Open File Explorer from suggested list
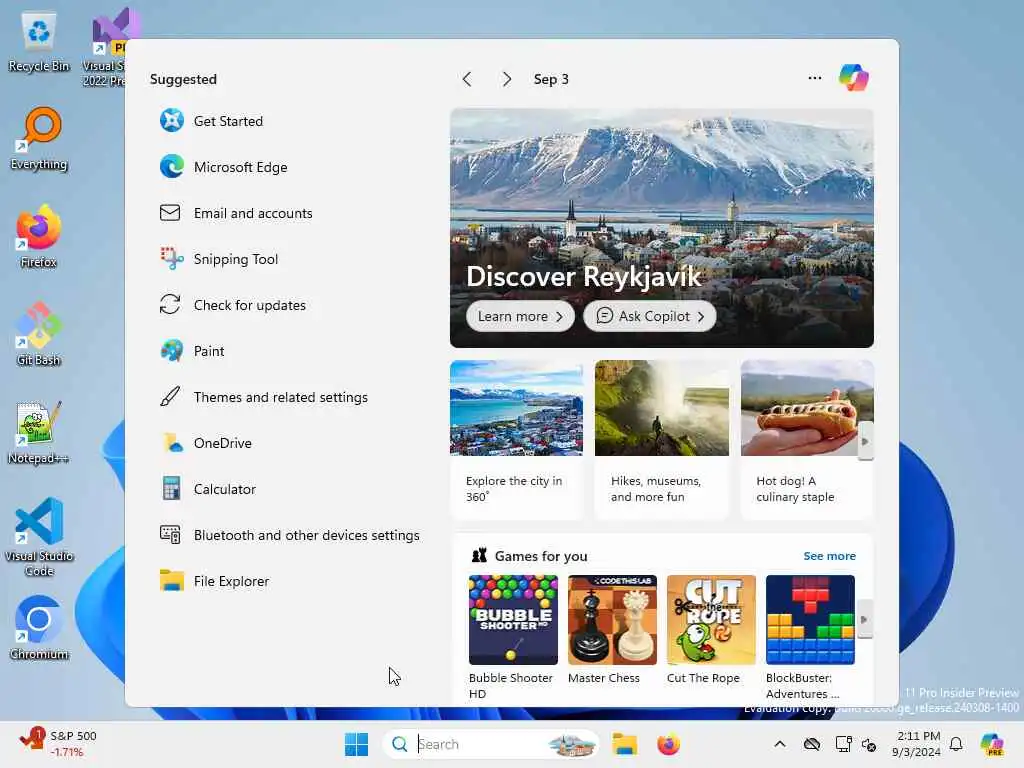This screenshot has height=768, width=1024. tap(214, 581)
